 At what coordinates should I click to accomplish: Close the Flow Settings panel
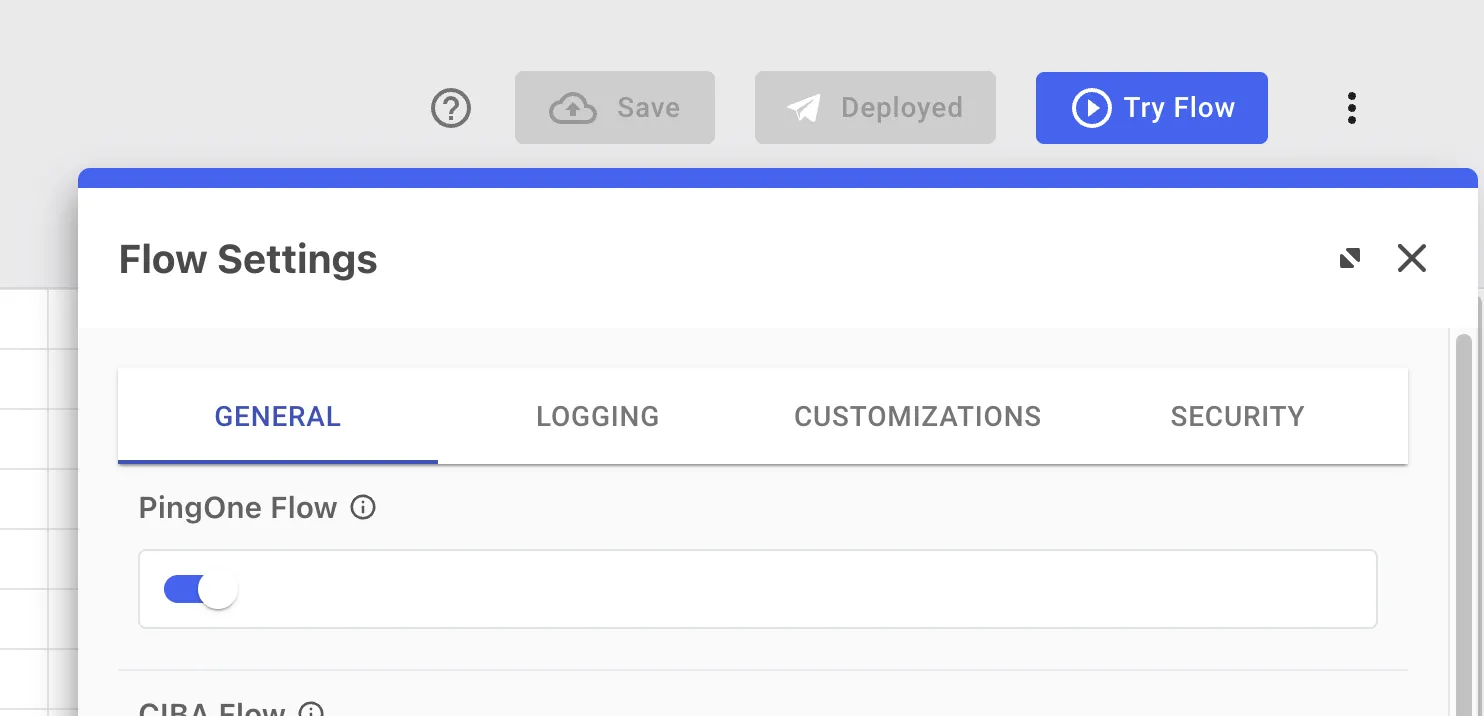(1412, 259)
